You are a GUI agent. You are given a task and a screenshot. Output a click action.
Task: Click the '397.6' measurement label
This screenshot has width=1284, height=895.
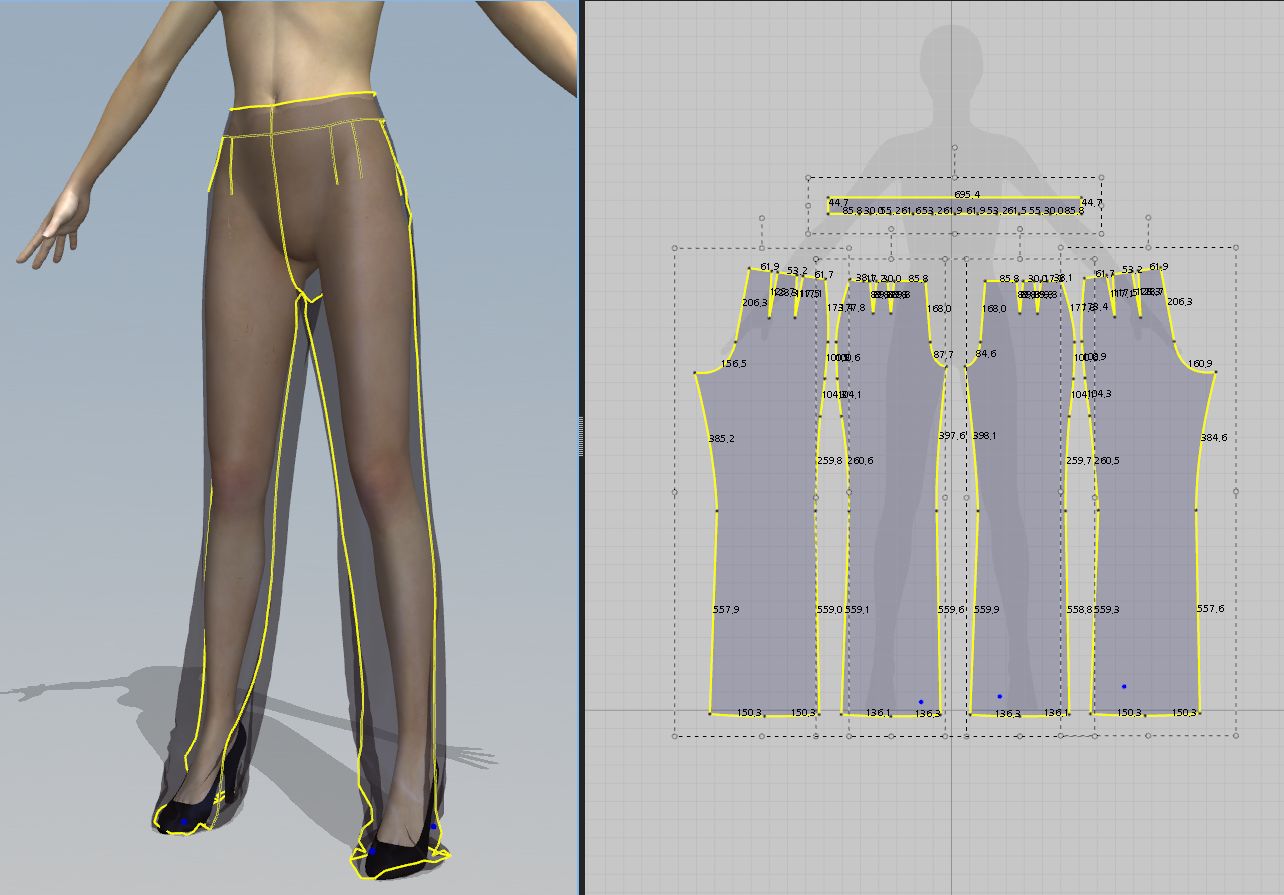(952, 435)
